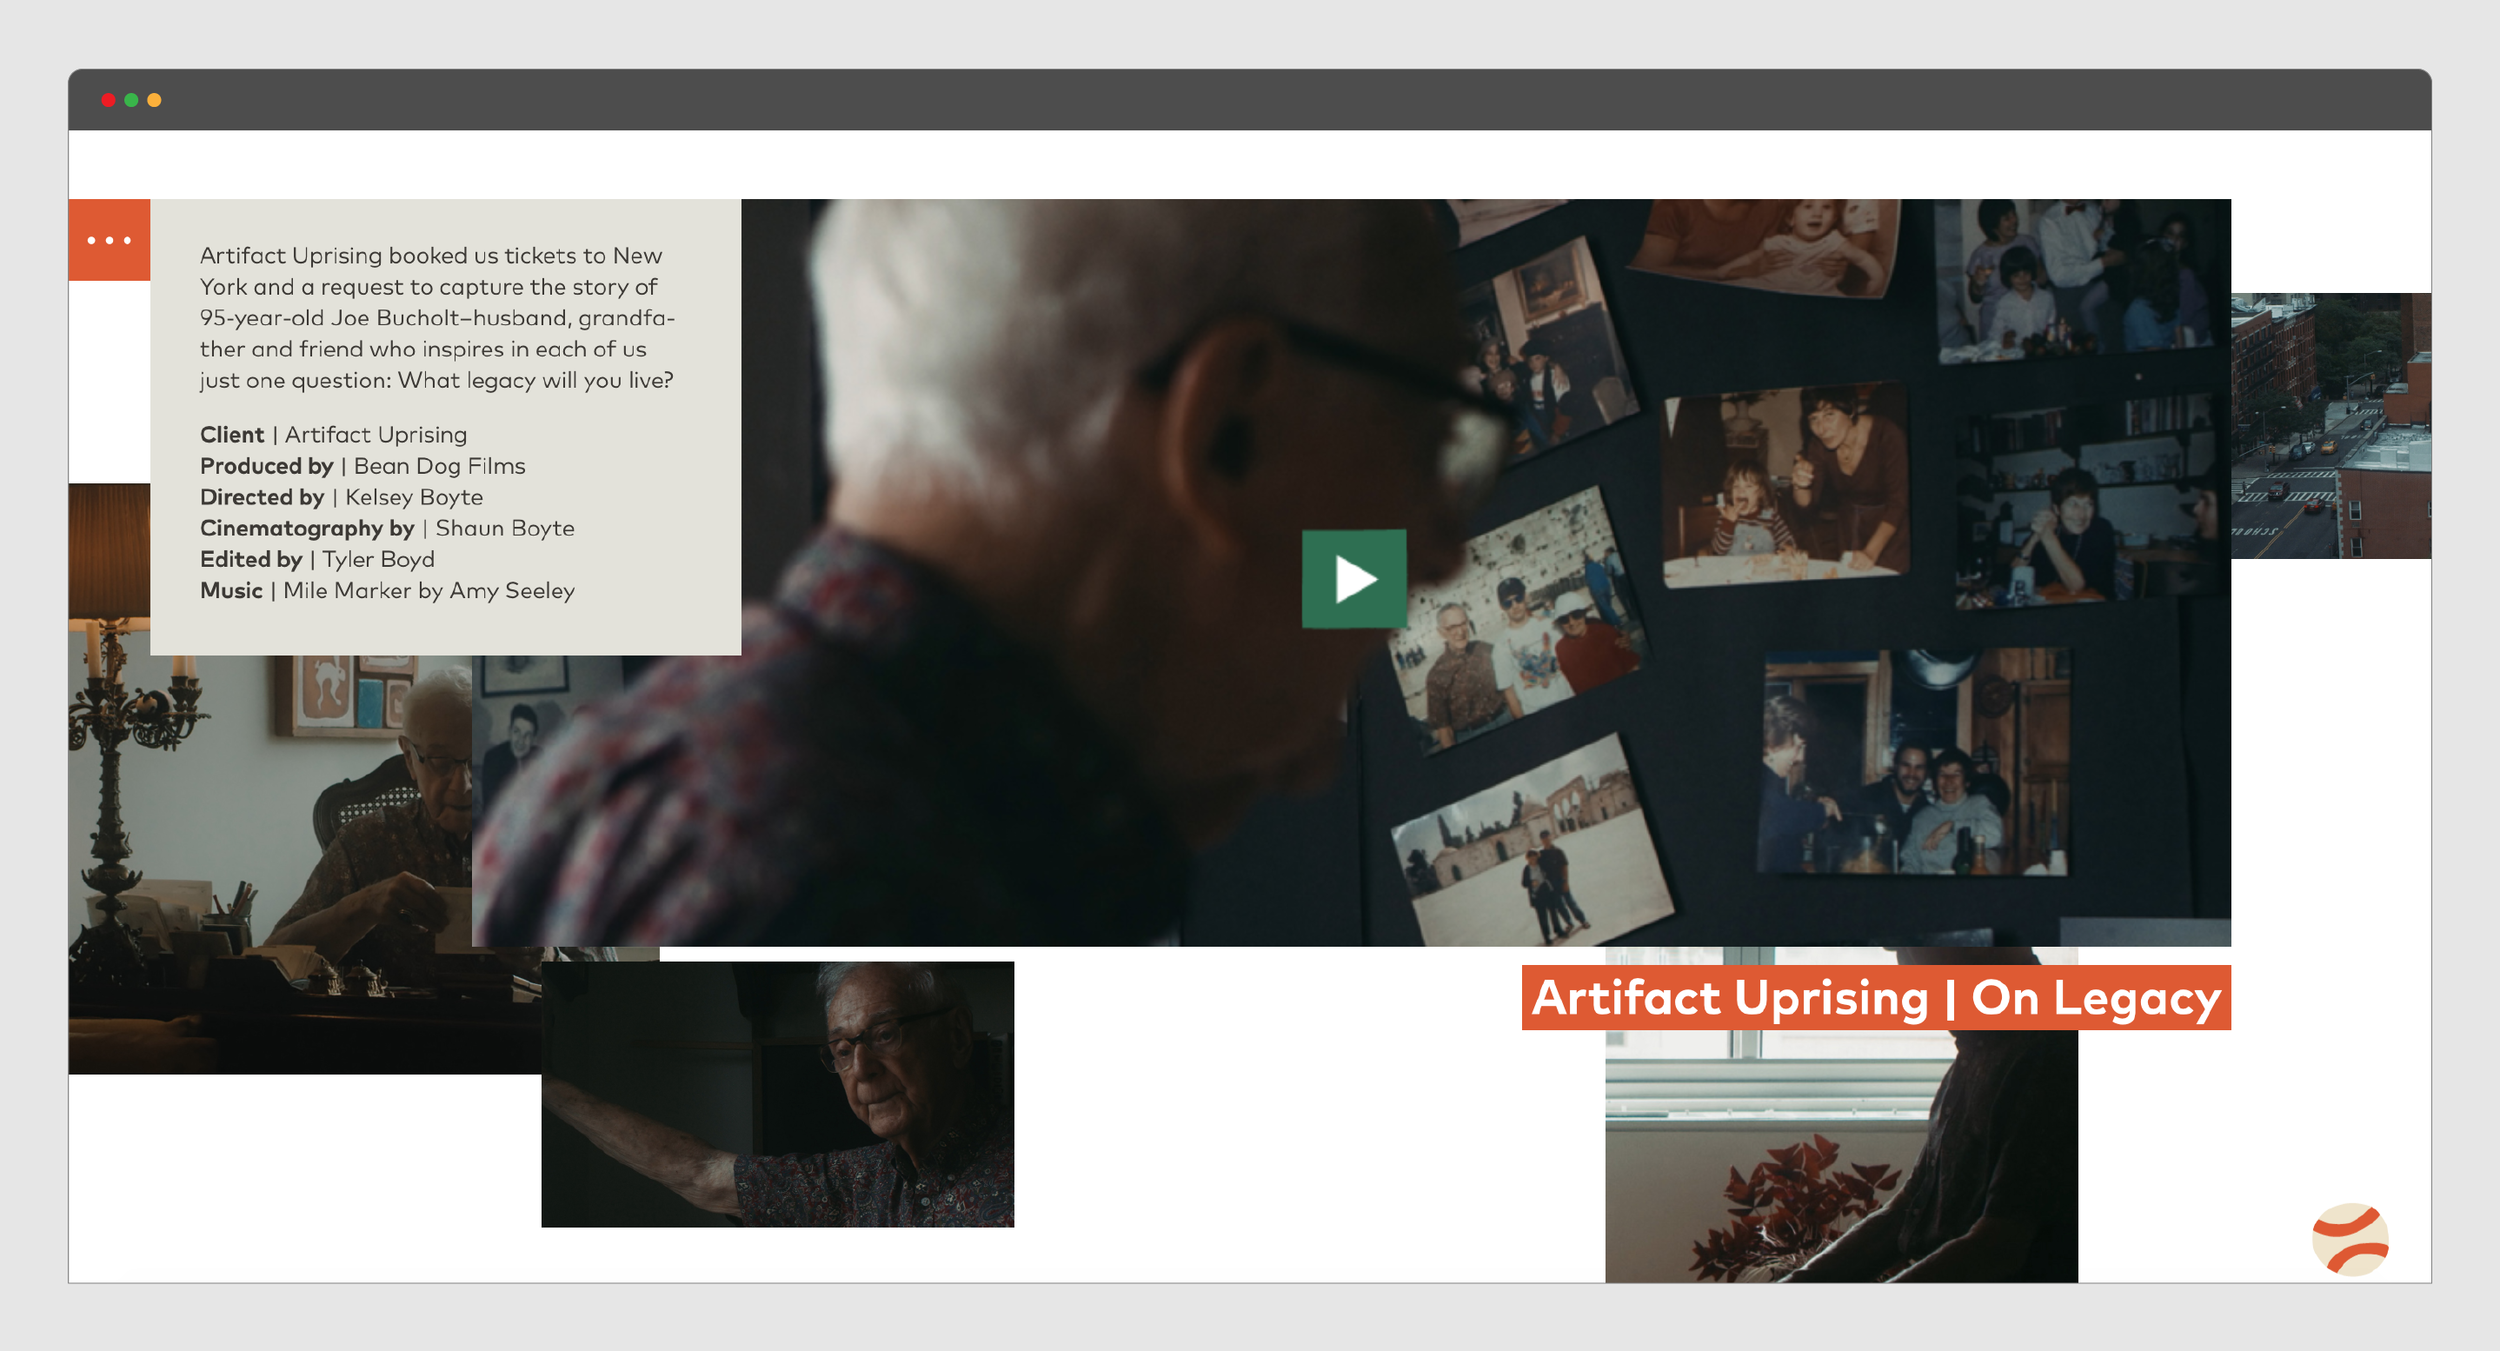Open the orange three-dots menu
The image size is (2500, 1351).
[x=109, y=240]
